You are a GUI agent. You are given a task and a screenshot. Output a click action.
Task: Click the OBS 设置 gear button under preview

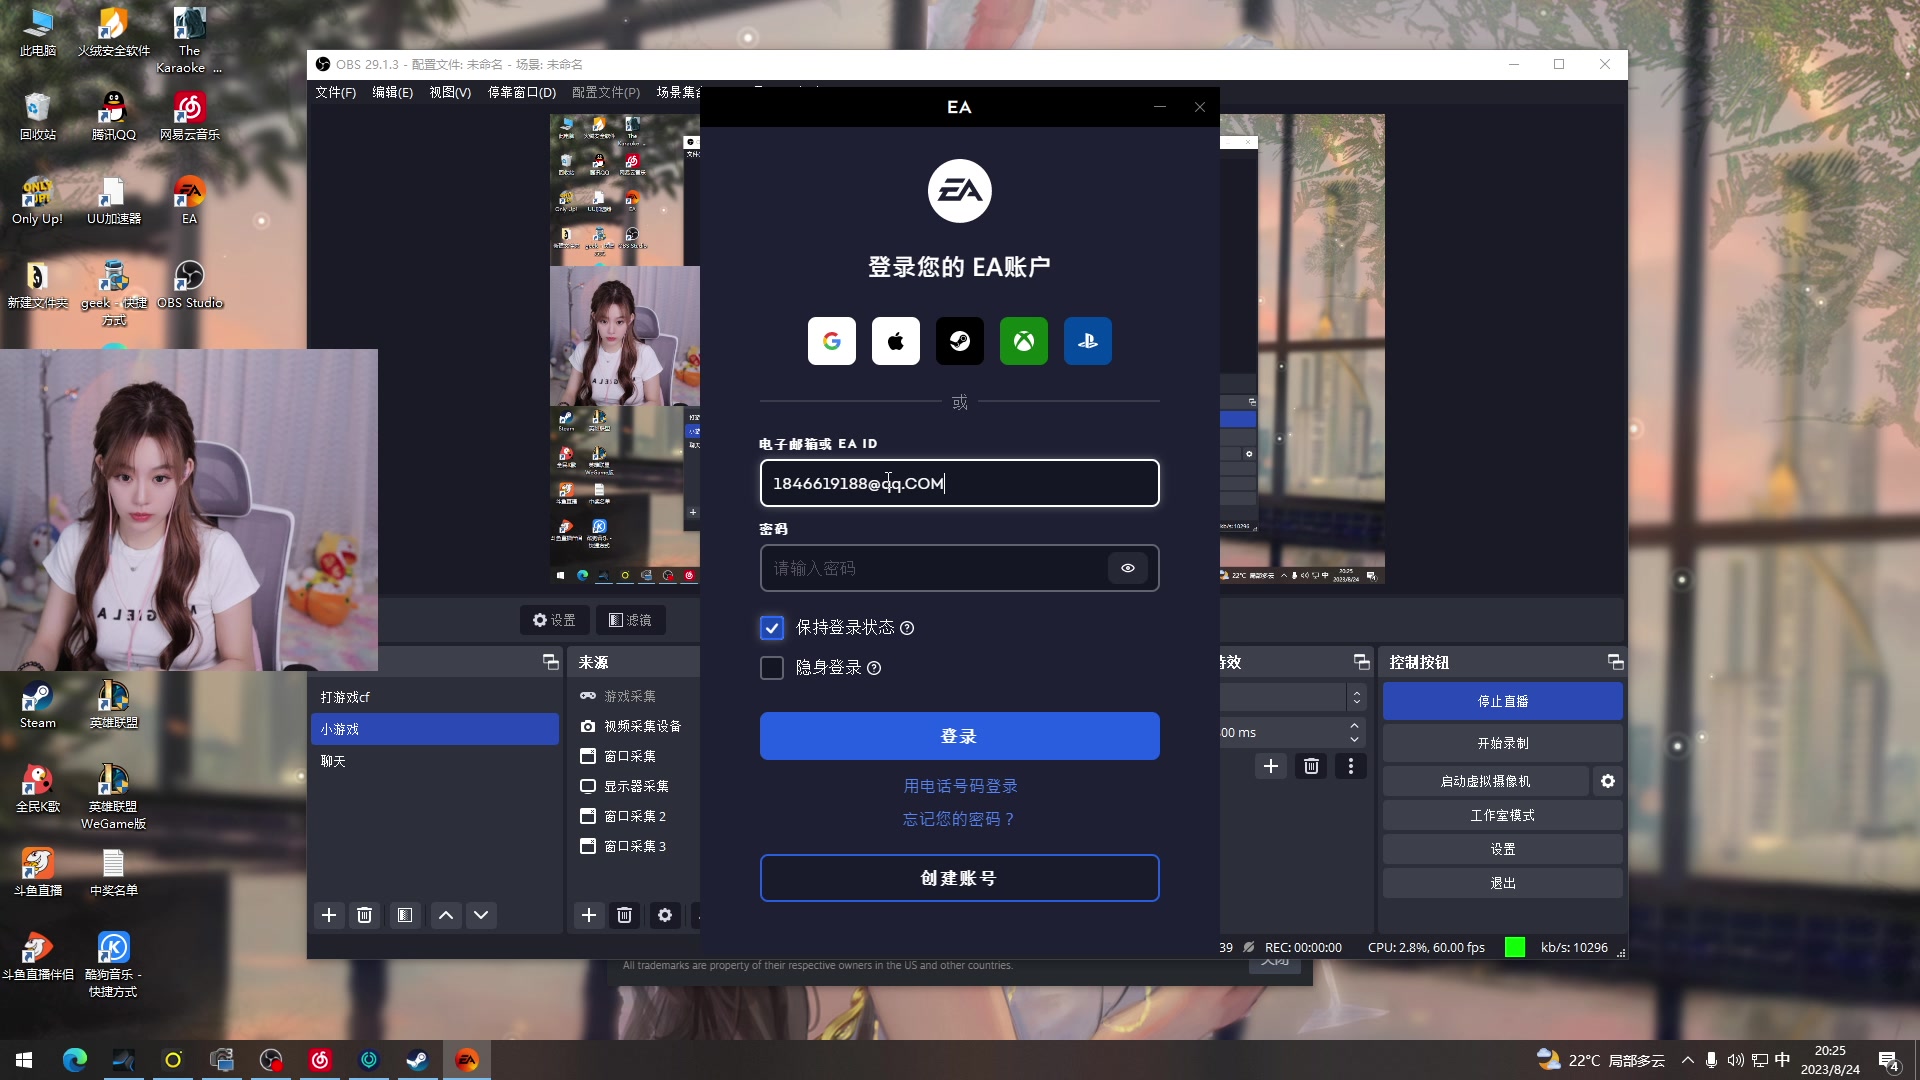554,620
